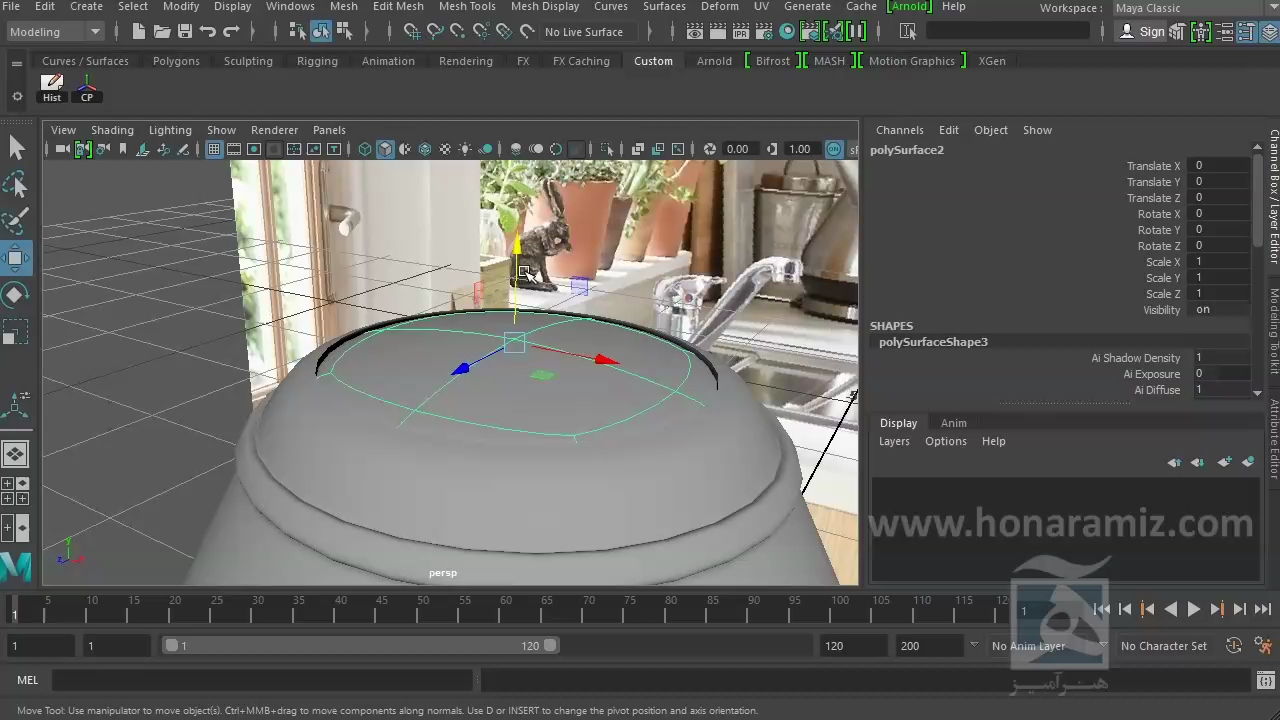
Task: Open the Modeling menu set dropdown
Action: tap(55, 32)
